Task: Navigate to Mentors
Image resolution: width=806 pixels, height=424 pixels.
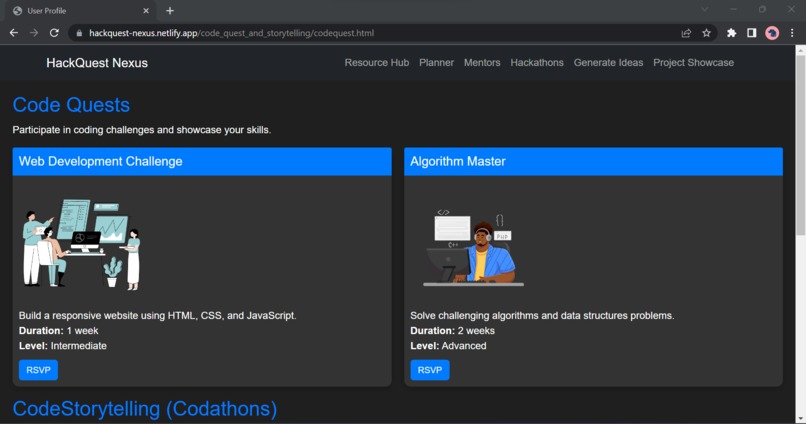Action: coord(482,63)
